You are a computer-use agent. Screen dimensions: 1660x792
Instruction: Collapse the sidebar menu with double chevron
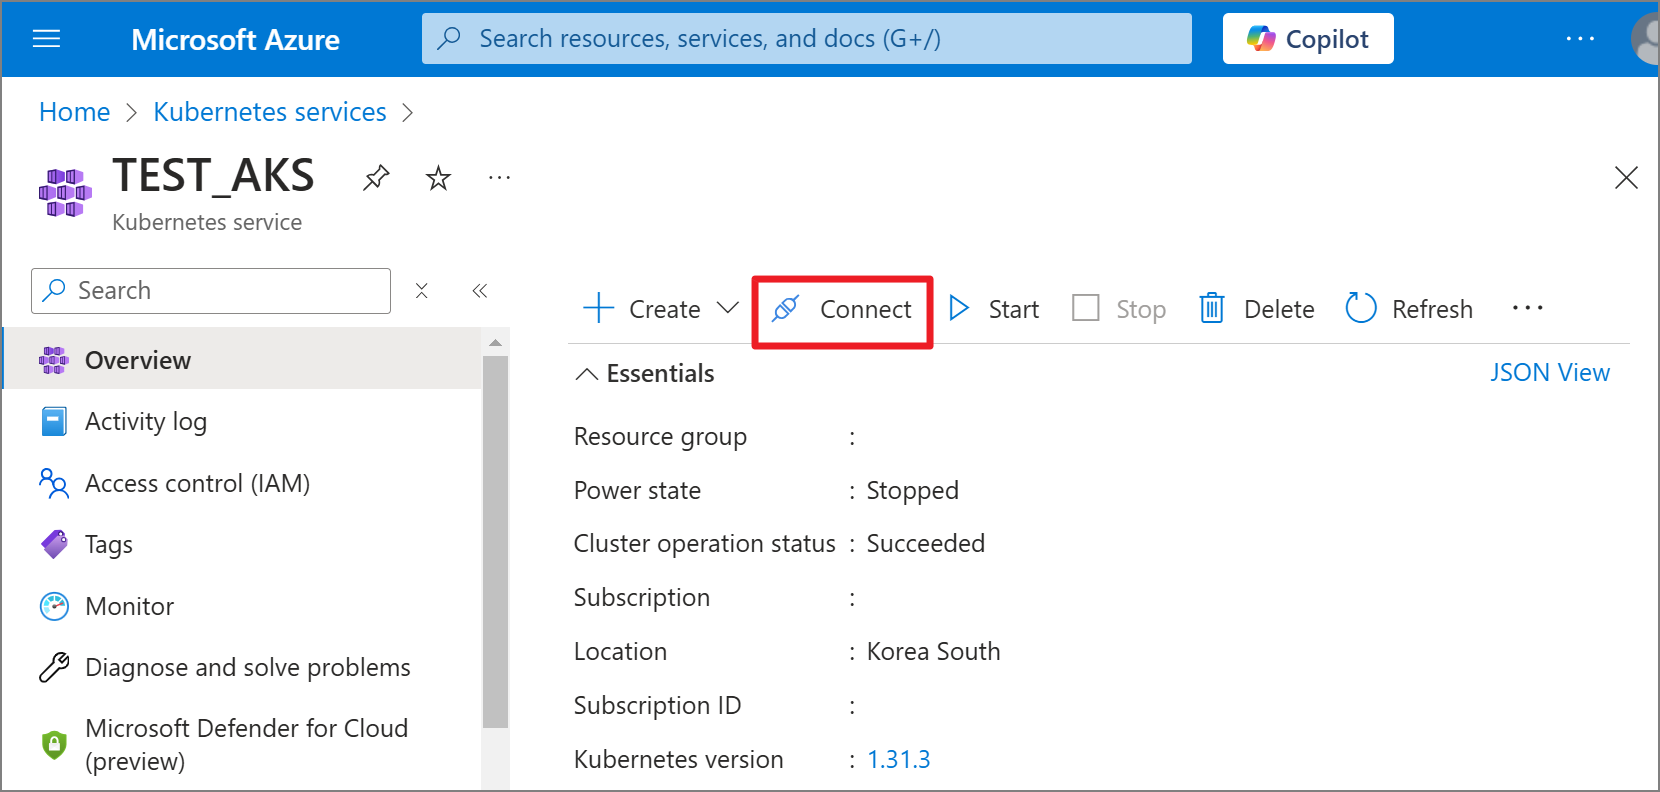point(480,291)
